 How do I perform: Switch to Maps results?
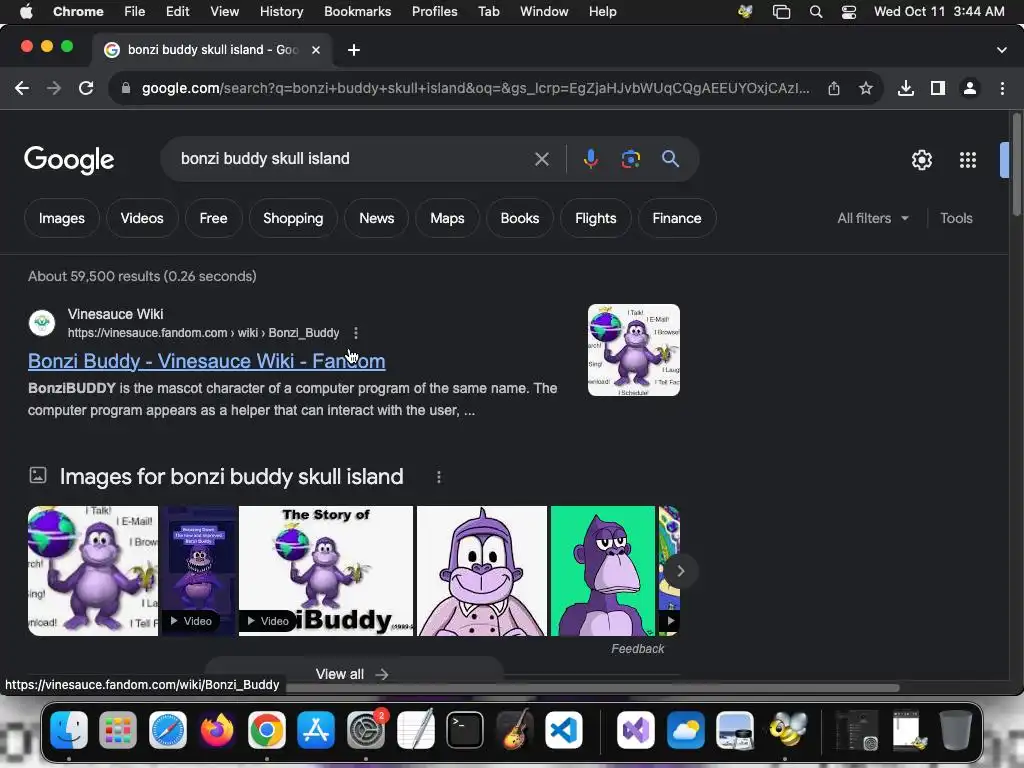(447, 218)
